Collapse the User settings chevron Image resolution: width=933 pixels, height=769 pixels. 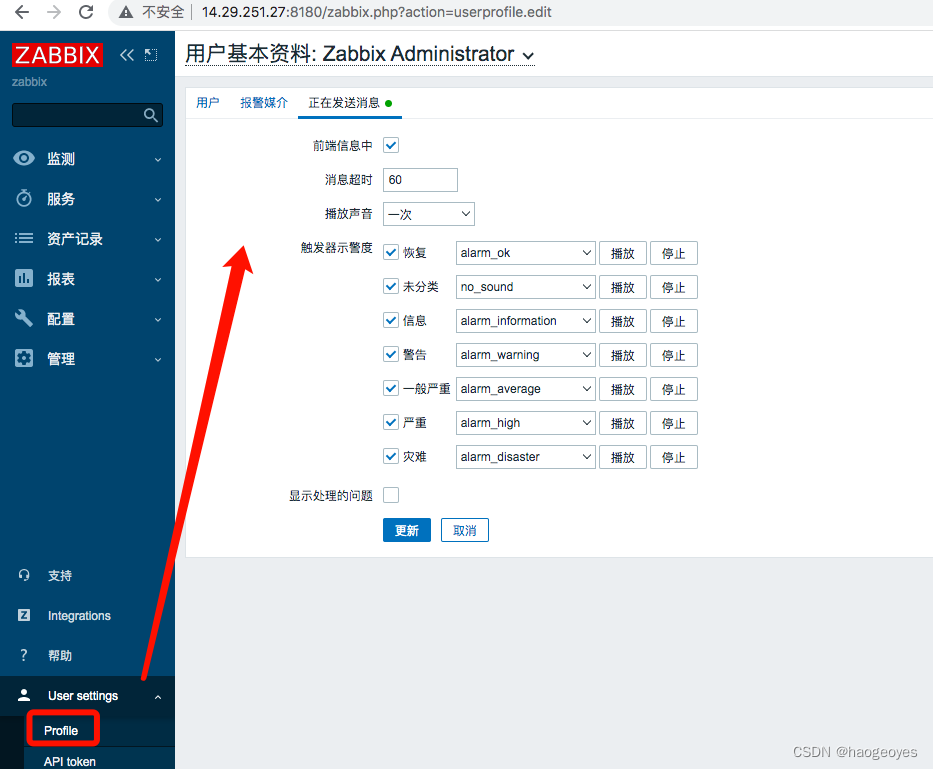158,696
